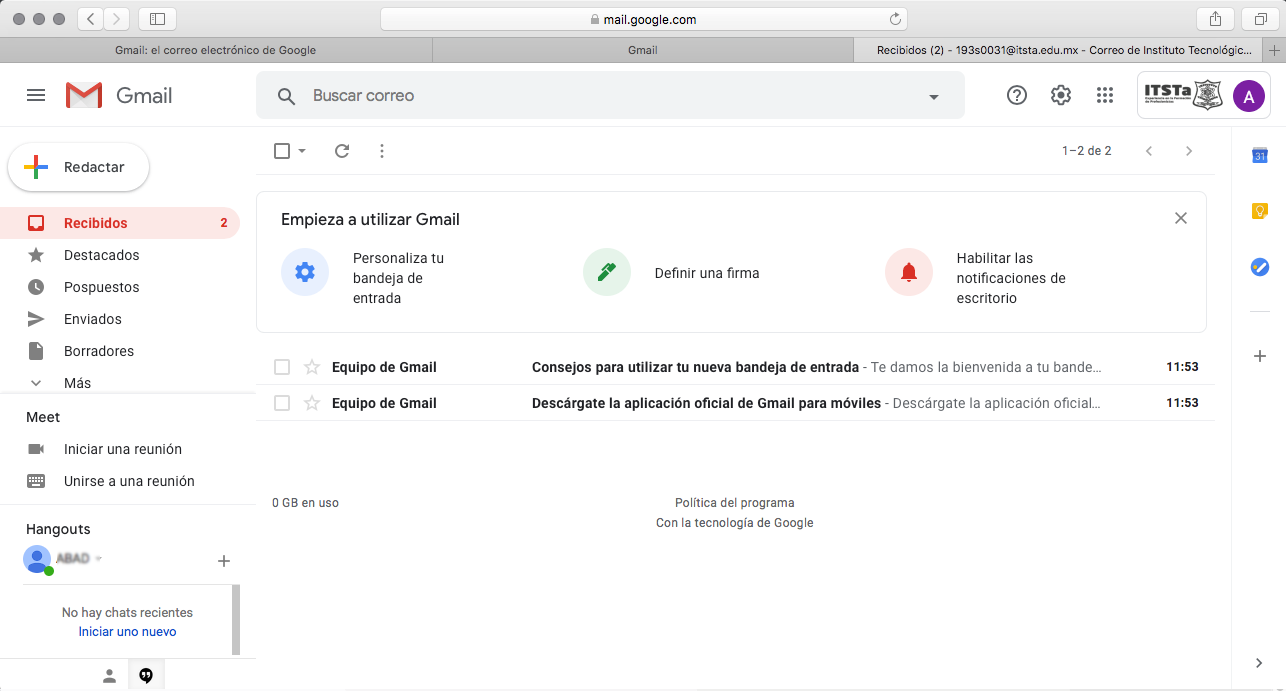The width and height of the screenshot is (1286, 691).
Task: Hide the side panel chevron
Action: pos(1260,663)
